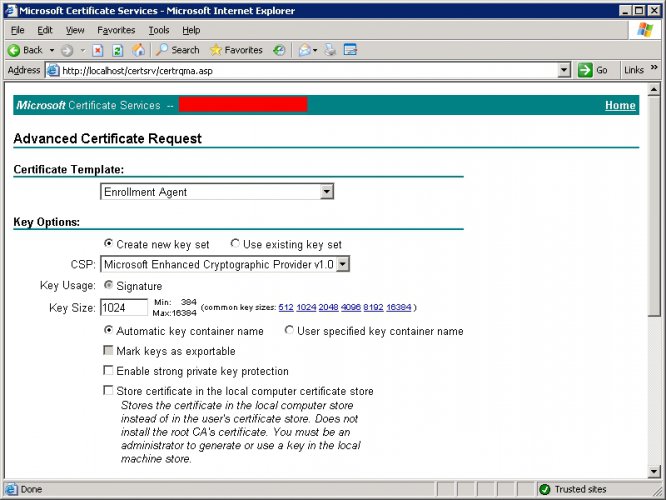Viewport: 666px width, 500px height.
Task: Click the page scrollbar down arrow
Action: tap(654, 471)
